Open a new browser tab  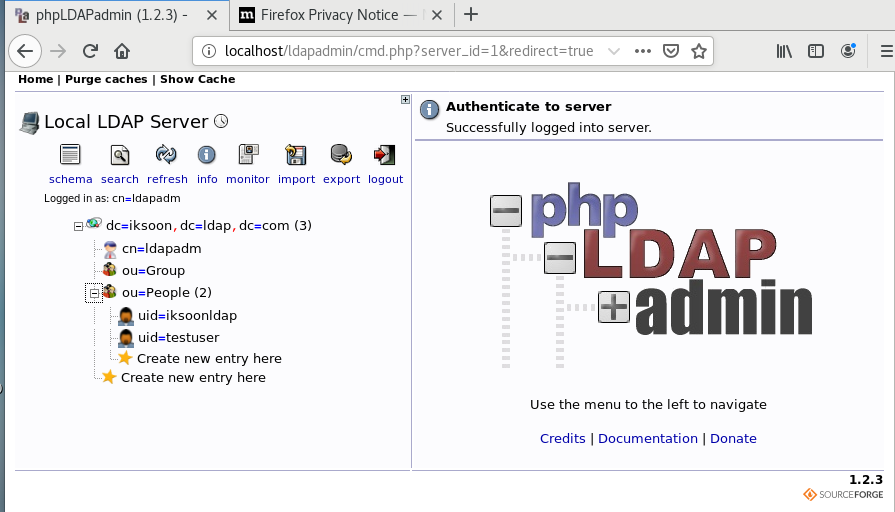[471, 15]
